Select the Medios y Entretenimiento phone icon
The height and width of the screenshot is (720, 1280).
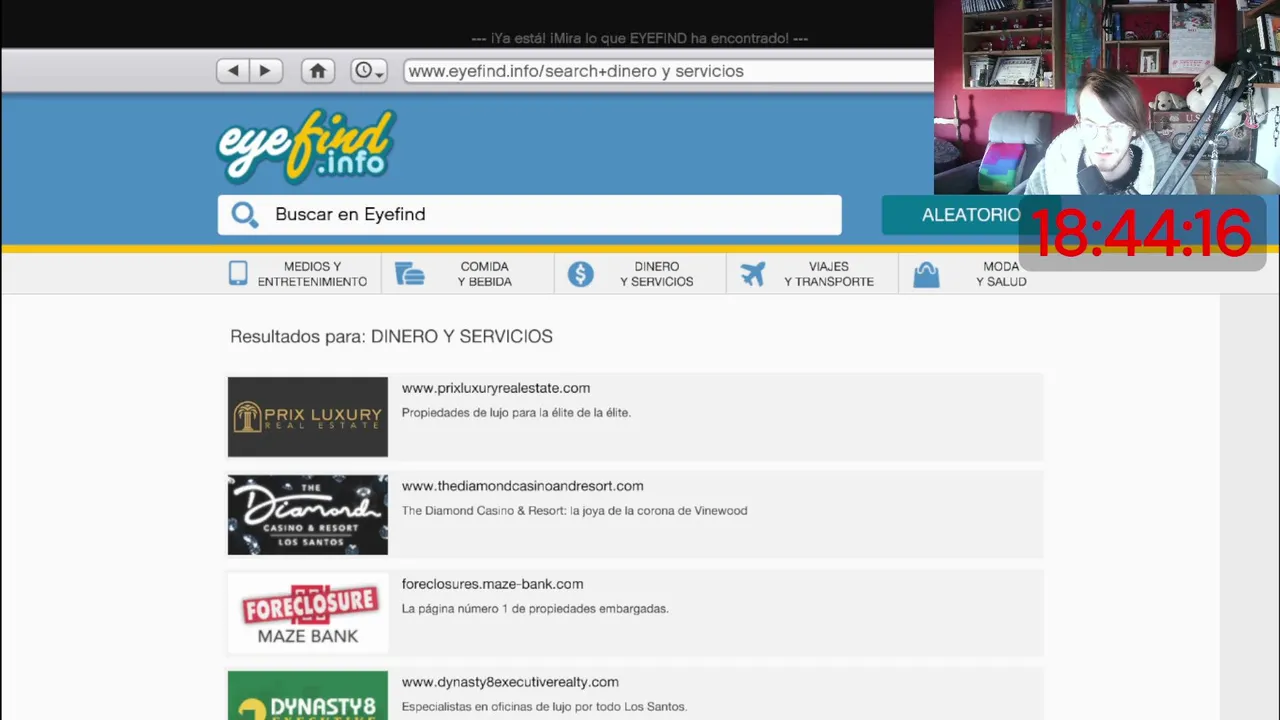[238, 274]
